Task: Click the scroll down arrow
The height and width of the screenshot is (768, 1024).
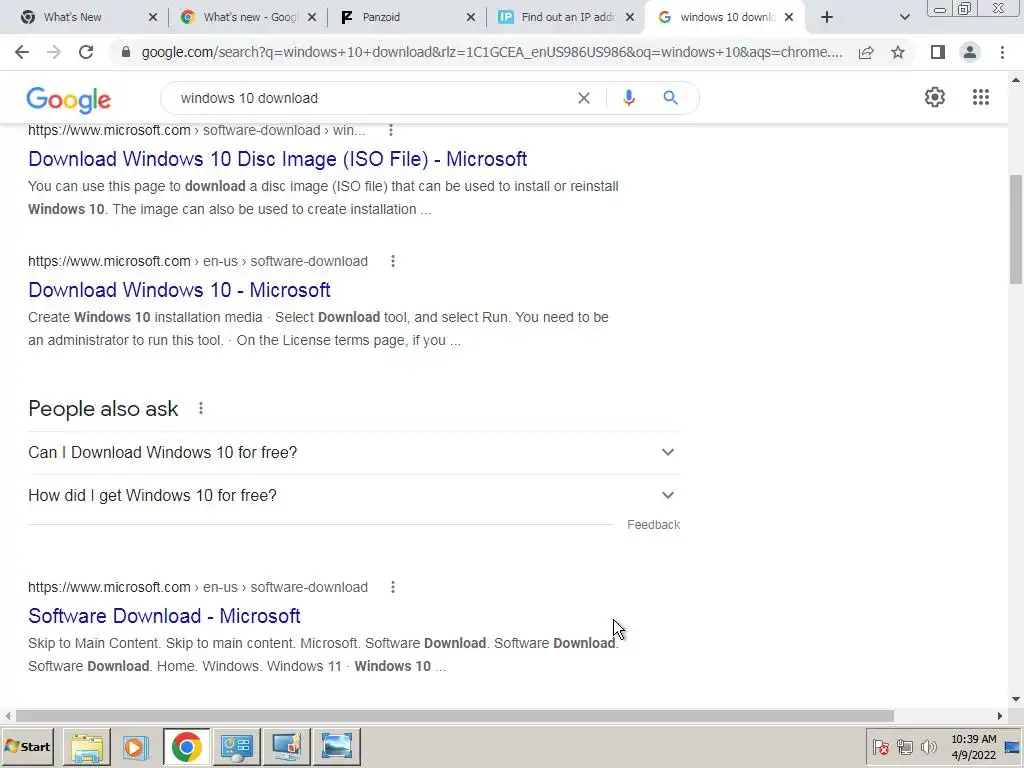Action: coord(1015,699)
